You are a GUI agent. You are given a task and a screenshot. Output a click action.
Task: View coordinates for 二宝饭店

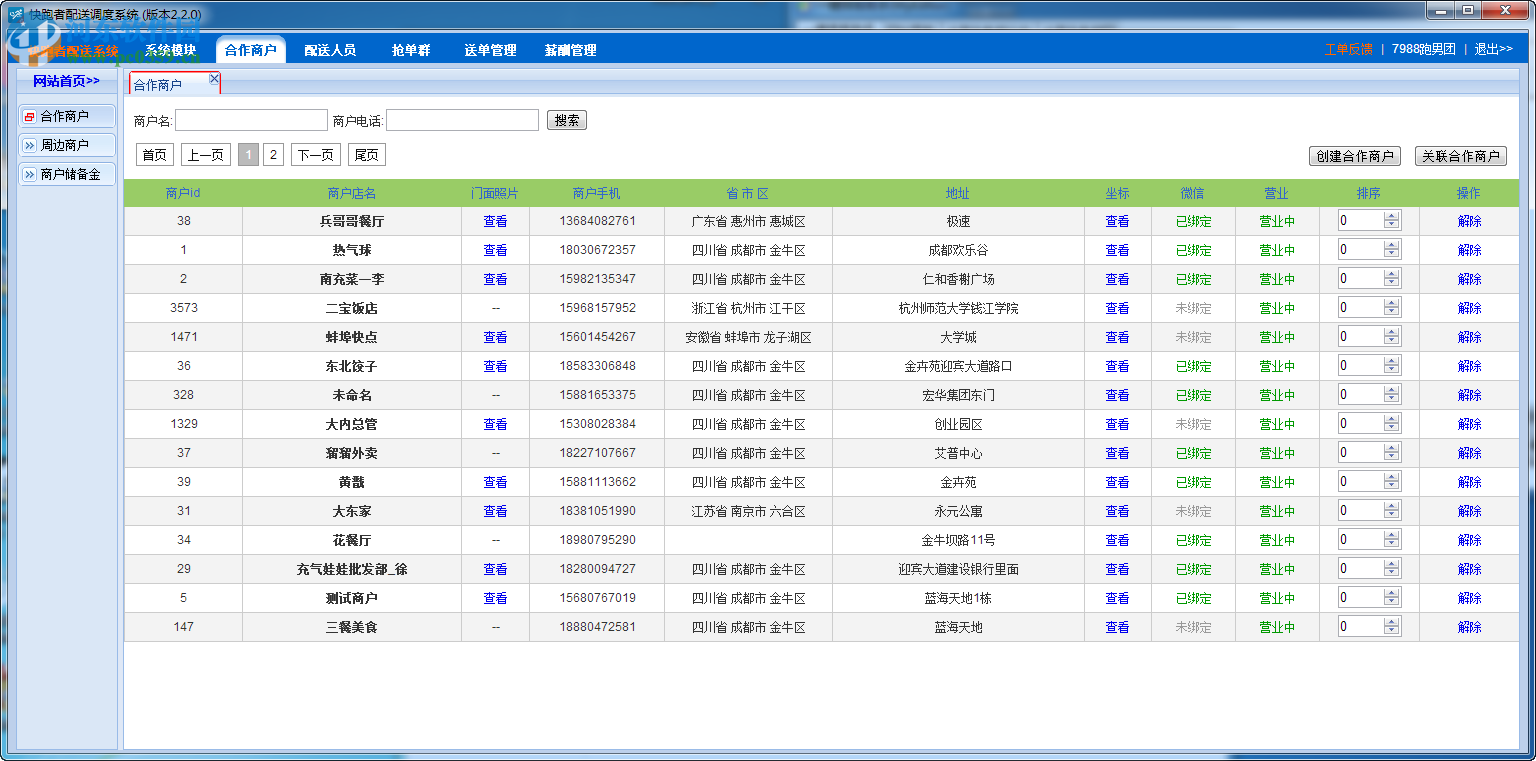tap(1117, 308)
